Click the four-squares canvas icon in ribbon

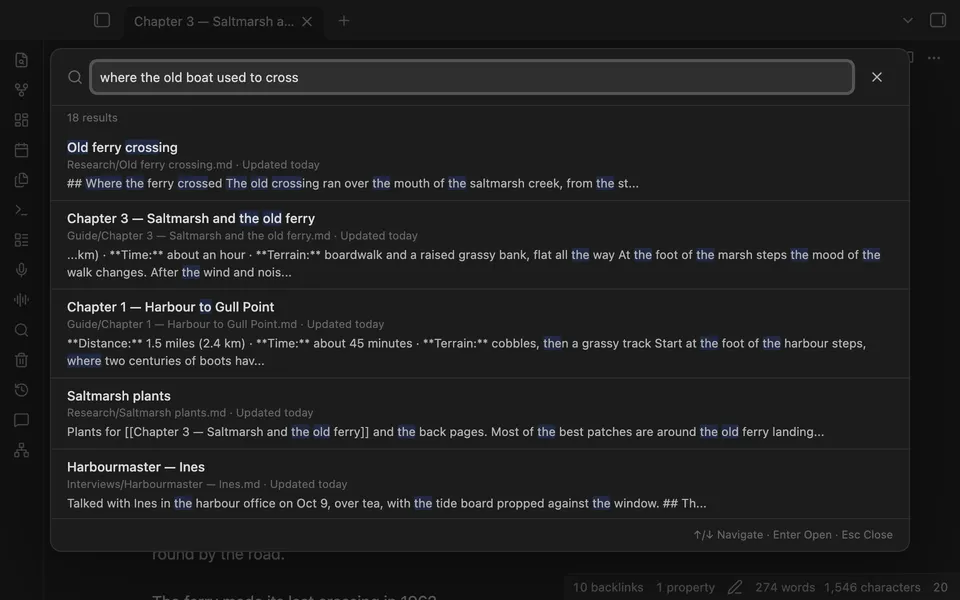(21, 120)
